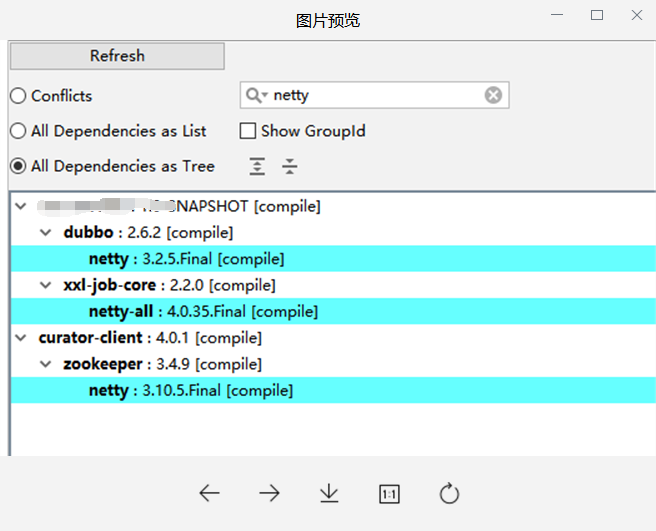Click the netty search input field

[x=374, y=95]
